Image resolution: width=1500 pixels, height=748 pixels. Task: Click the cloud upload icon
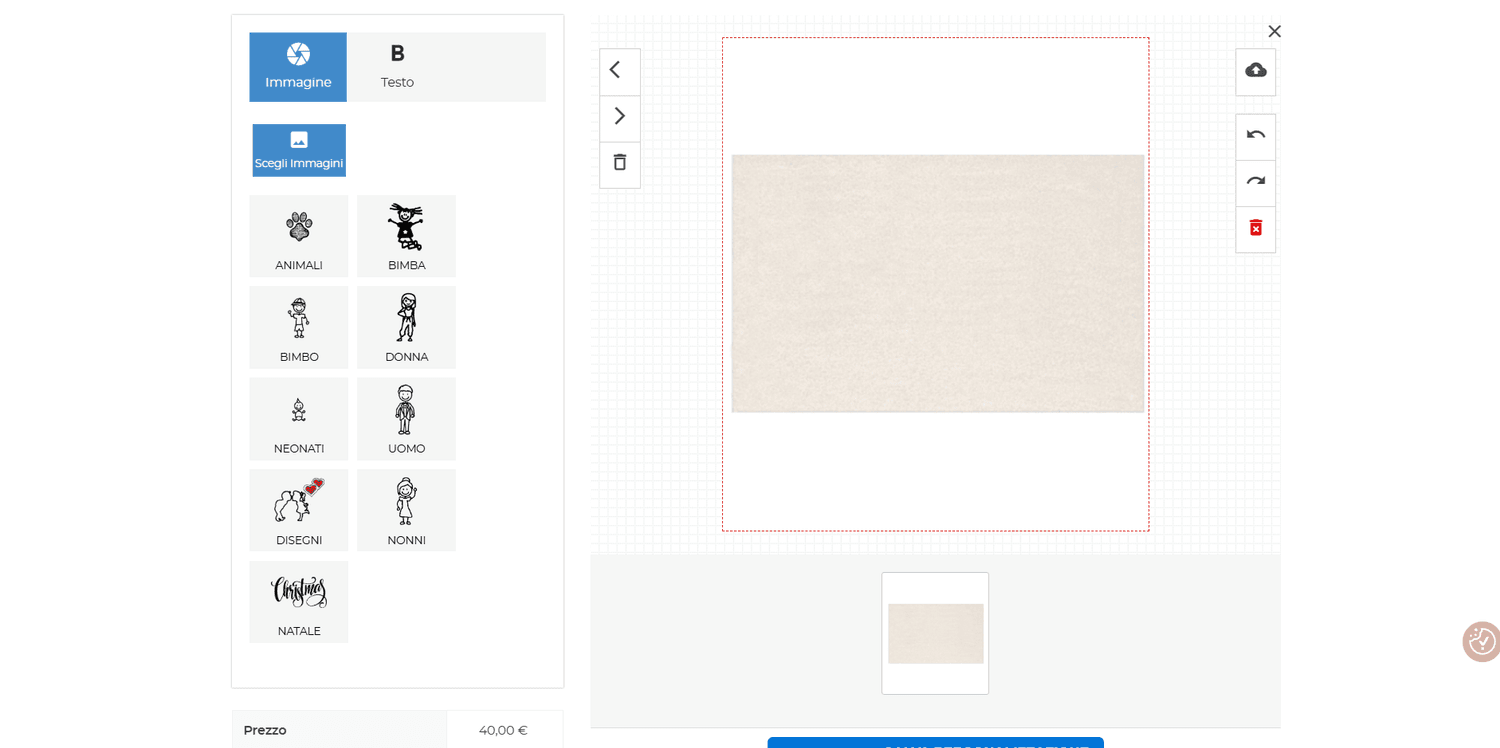pos(1255,71)
